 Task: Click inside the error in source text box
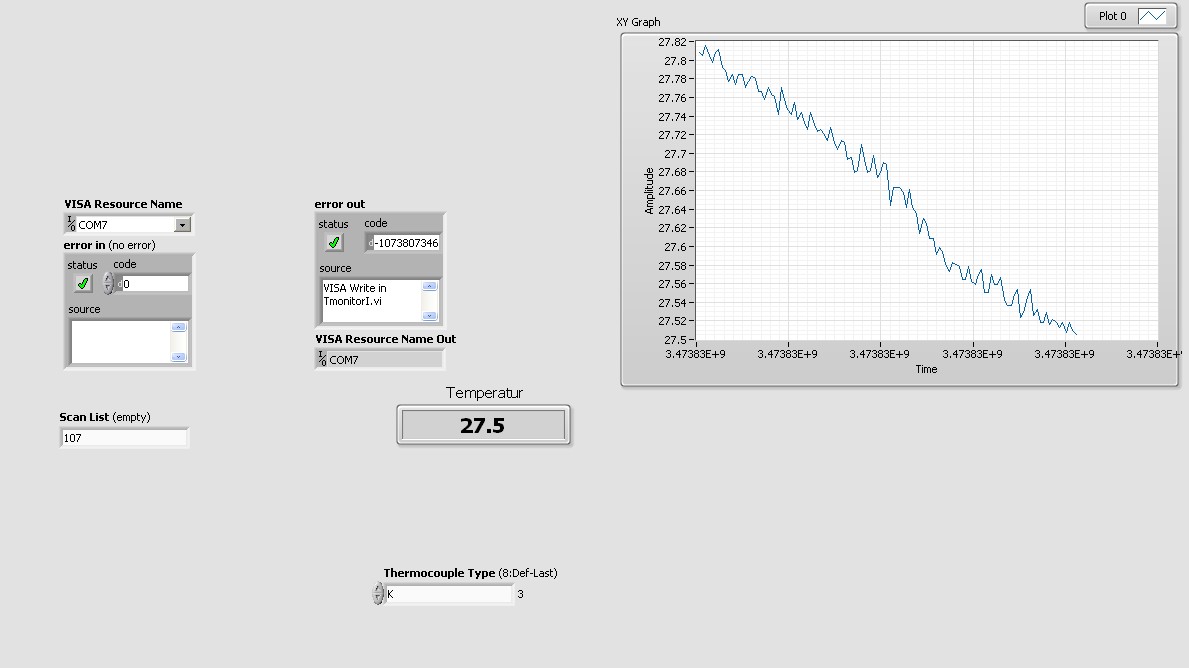click(x=121, y=342)
